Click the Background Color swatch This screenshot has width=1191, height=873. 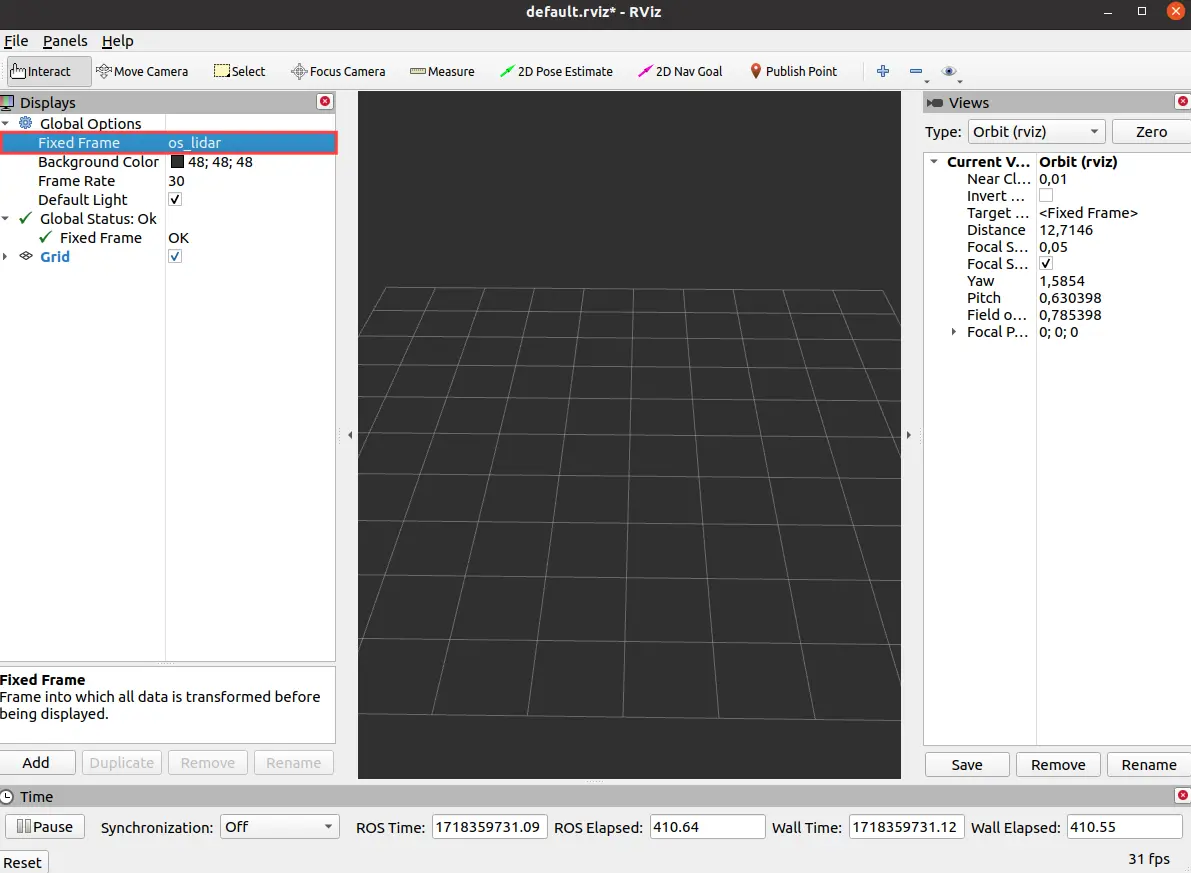[177, 162]
